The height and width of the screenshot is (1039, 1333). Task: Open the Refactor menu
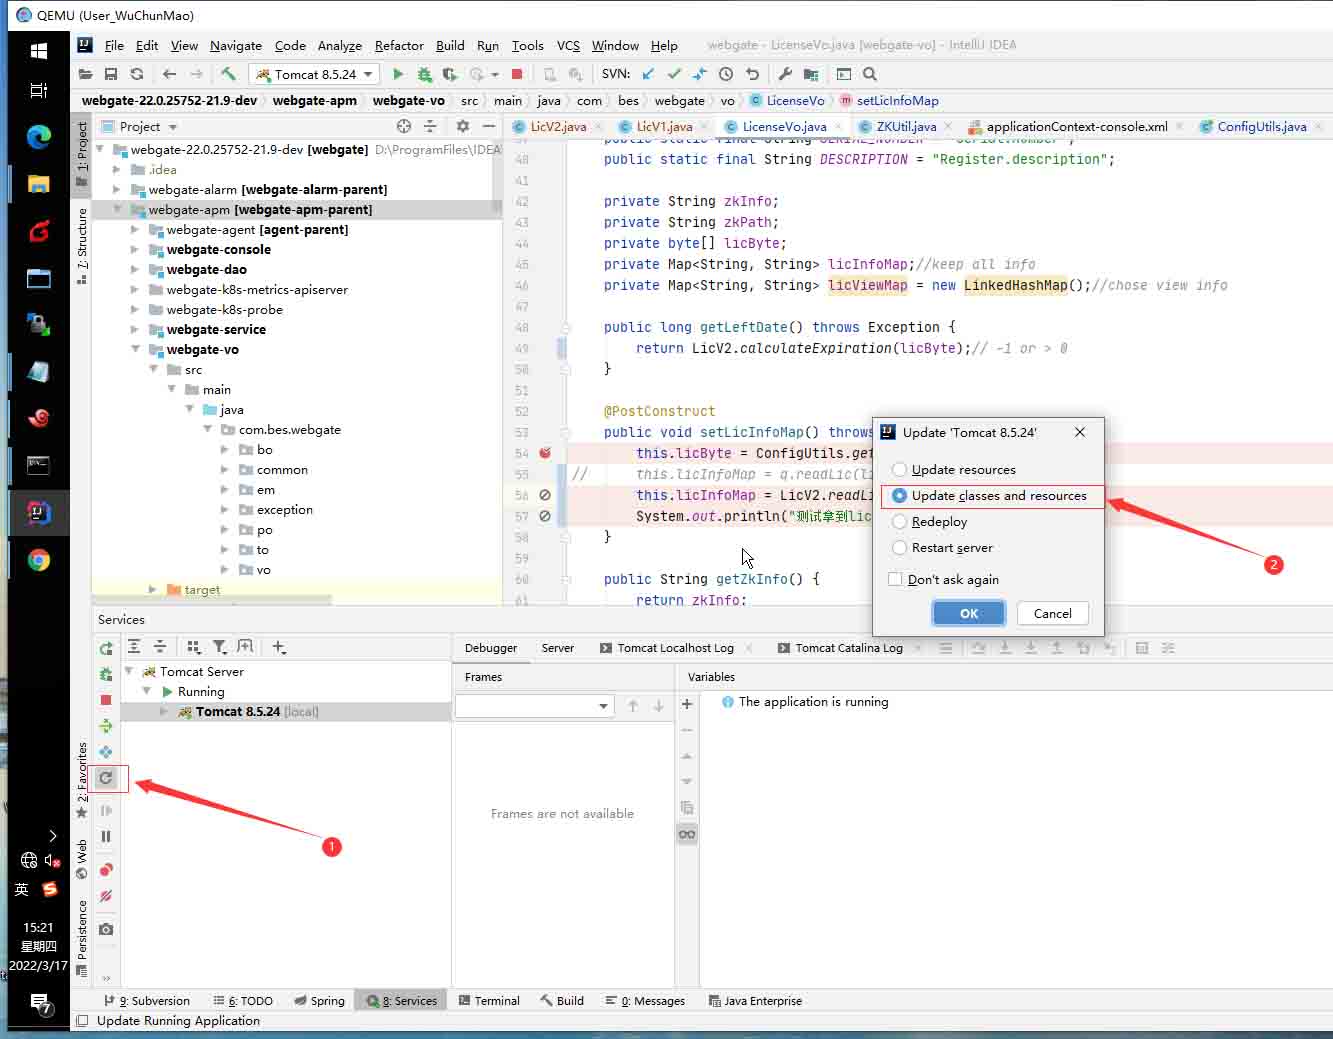[399, 45]
